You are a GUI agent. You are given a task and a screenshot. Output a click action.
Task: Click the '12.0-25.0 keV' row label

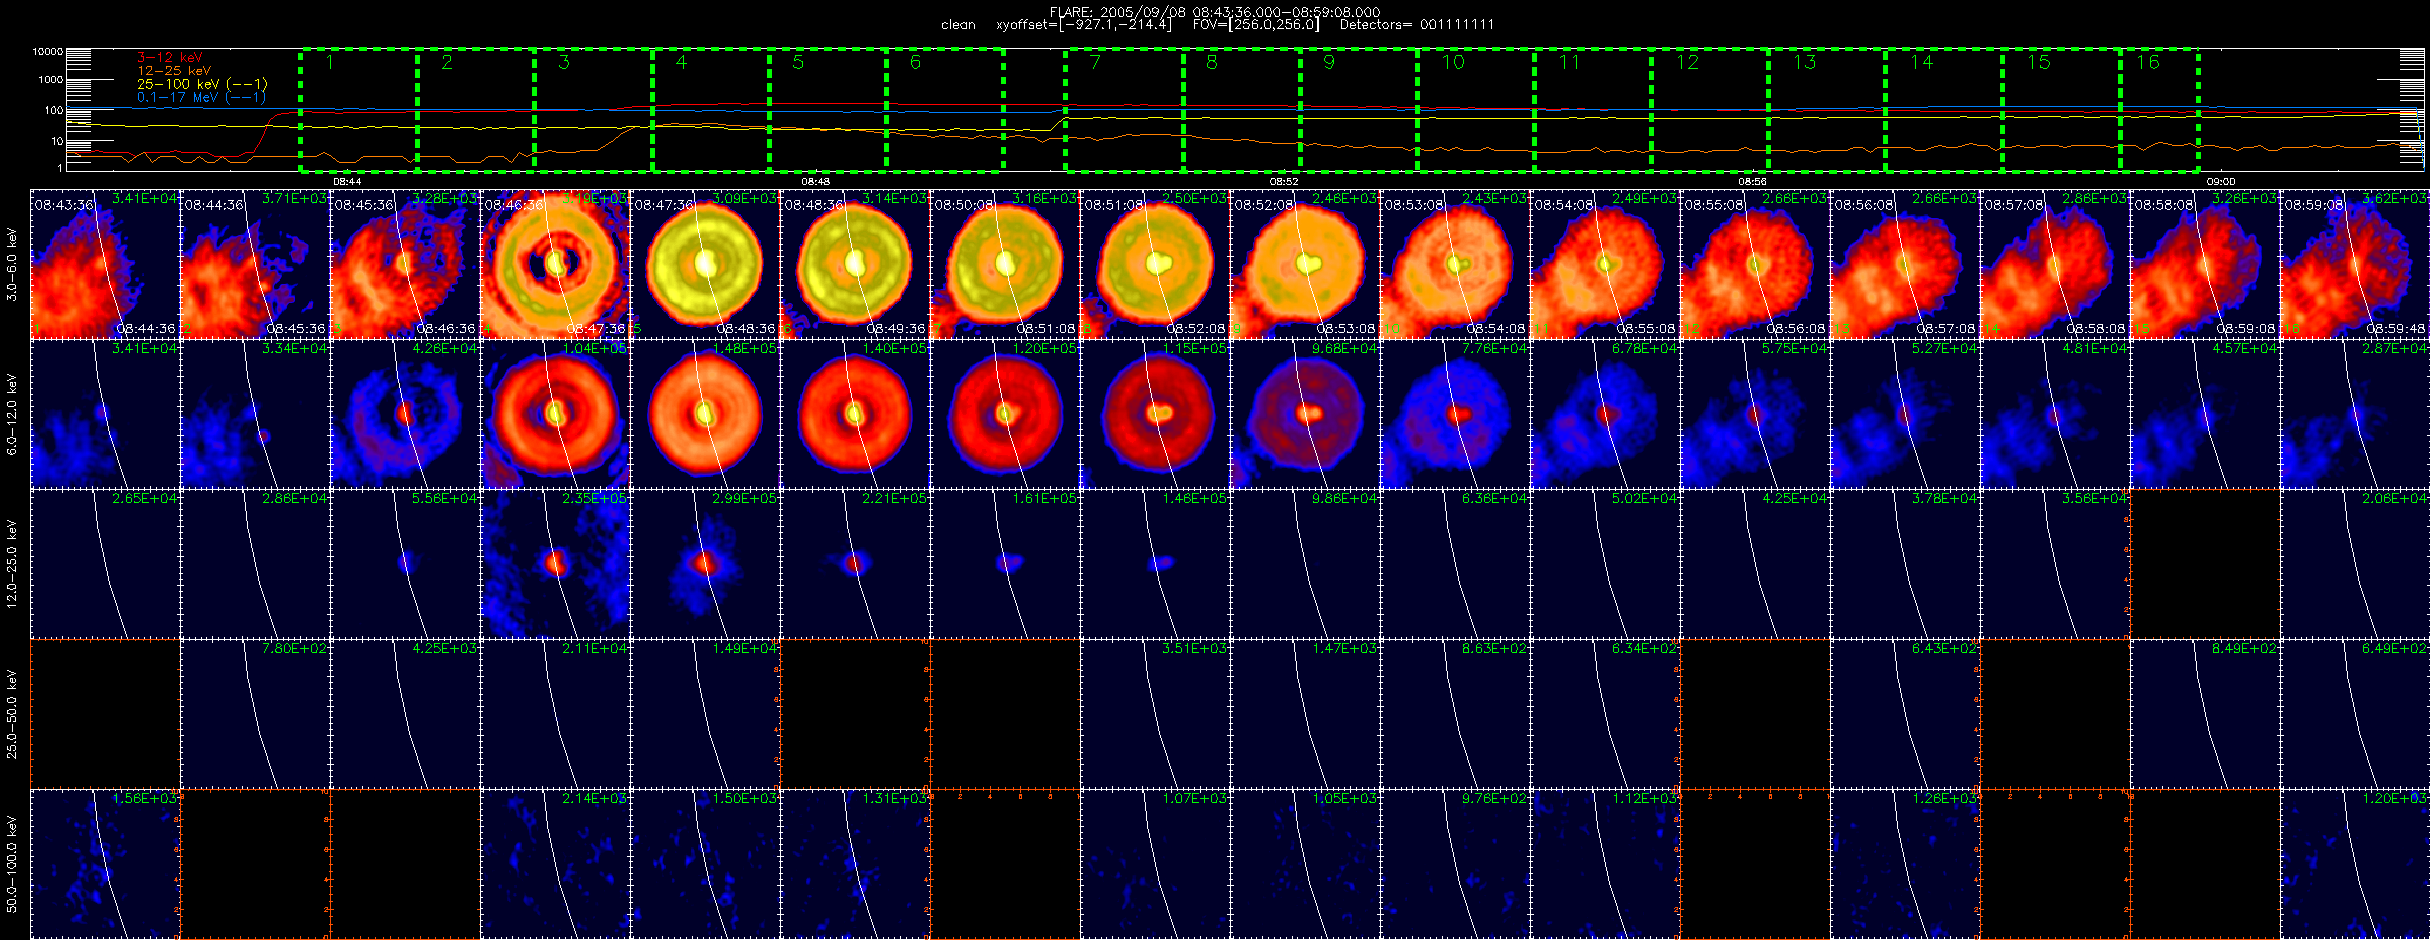click(12, 564)
